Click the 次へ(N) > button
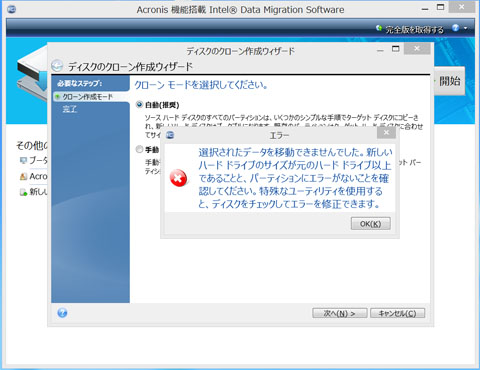This screenshot has height=370, width=480. pos(340,313)
